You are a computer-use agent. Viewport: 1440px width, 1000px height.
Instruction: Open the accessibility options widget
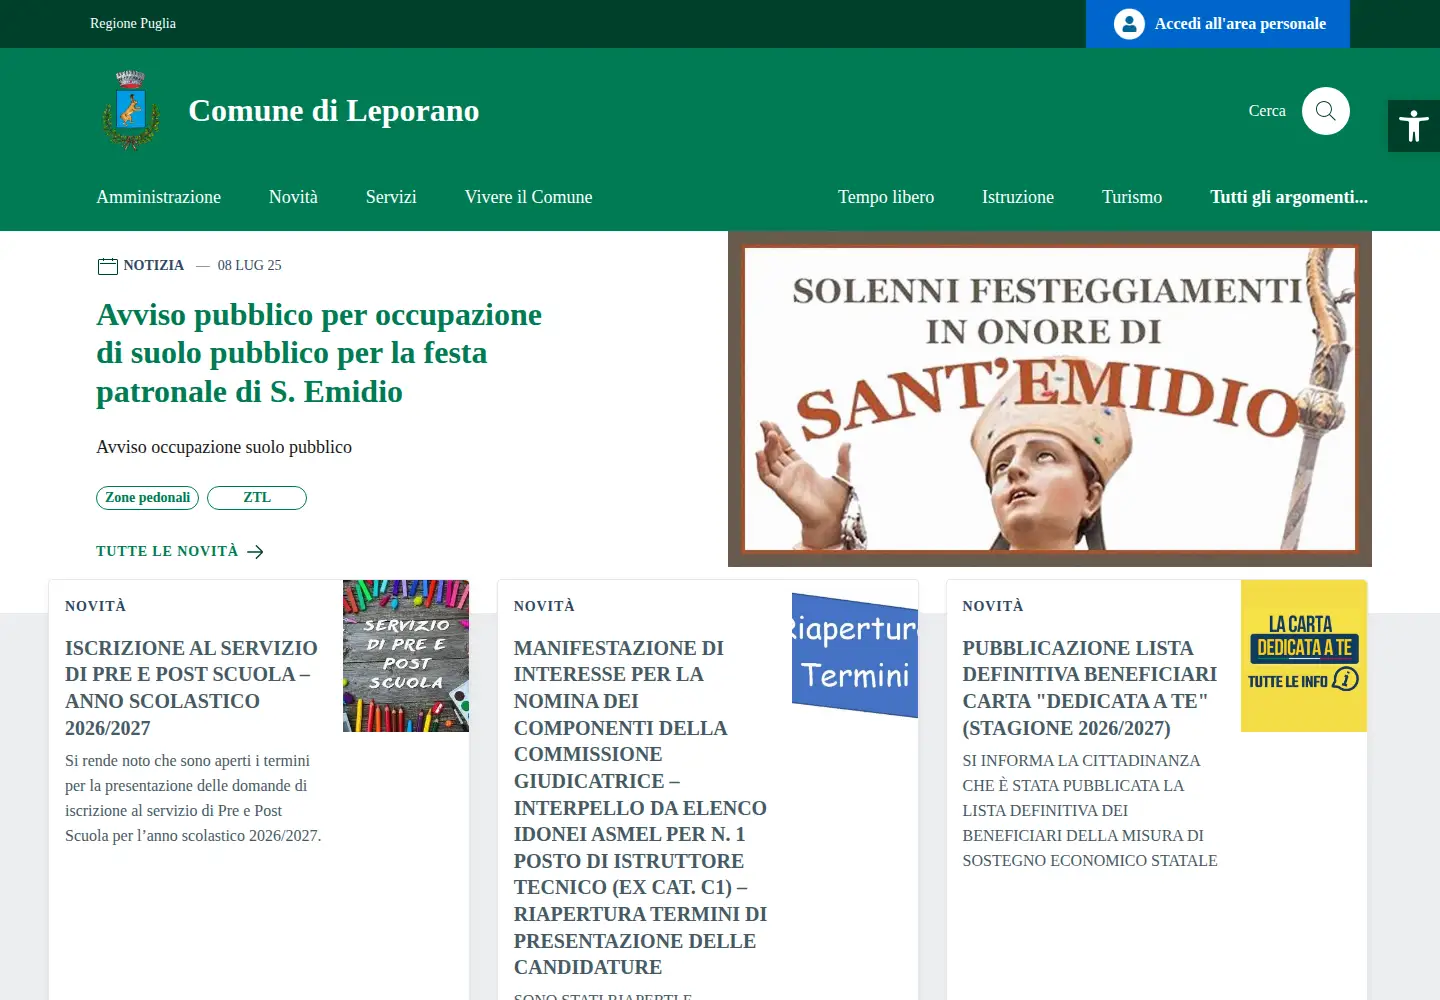pos(1414,126)
